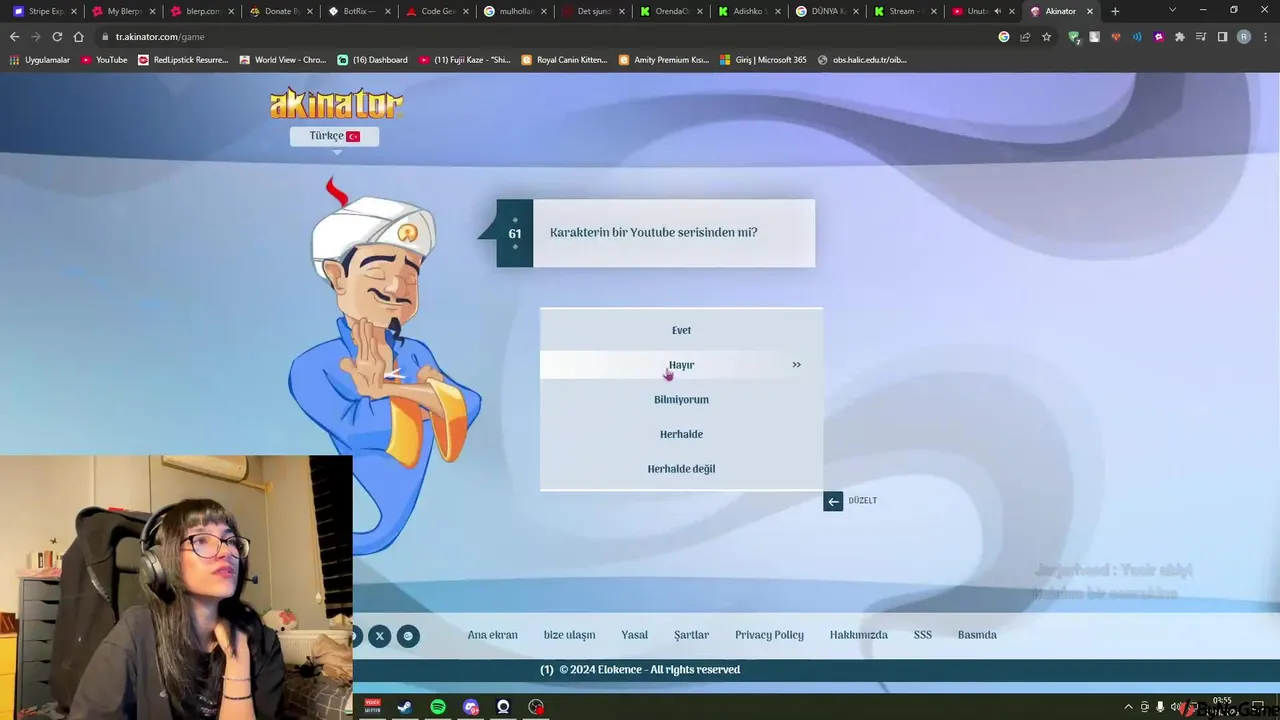The image size is (1280, 720).
Task: Open the Royal Canin Kitten bookmark
Action: point(565,60)
